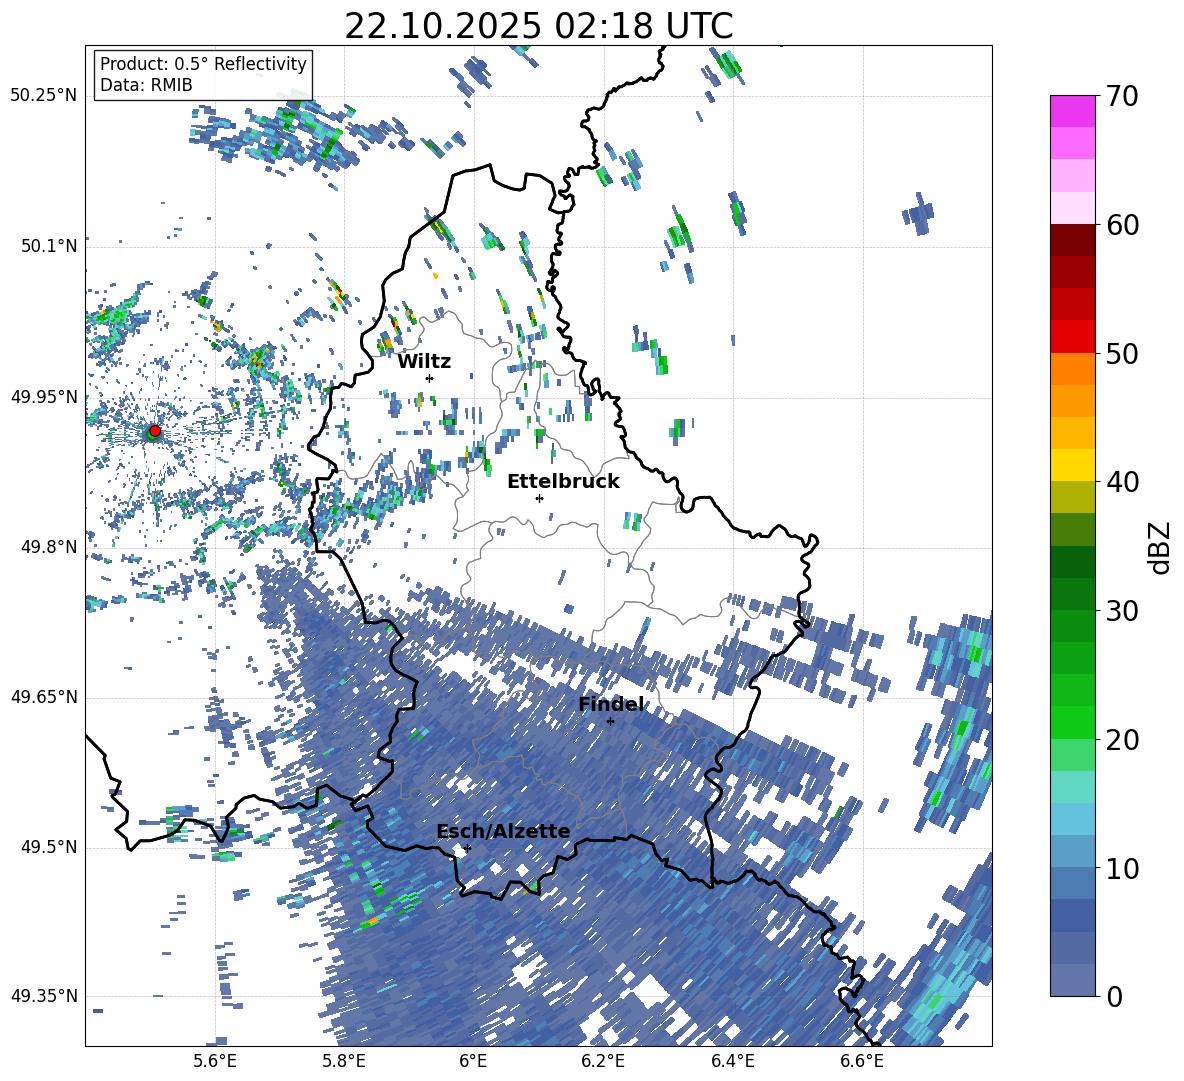Click the 0 dBZ colorbar tick label
The image size is (1184, 1081).
(1114, 996)
